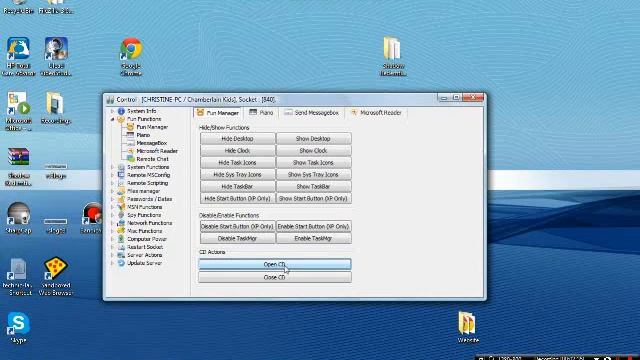Click Enable Start Button (XP Only)

point(313,226)
